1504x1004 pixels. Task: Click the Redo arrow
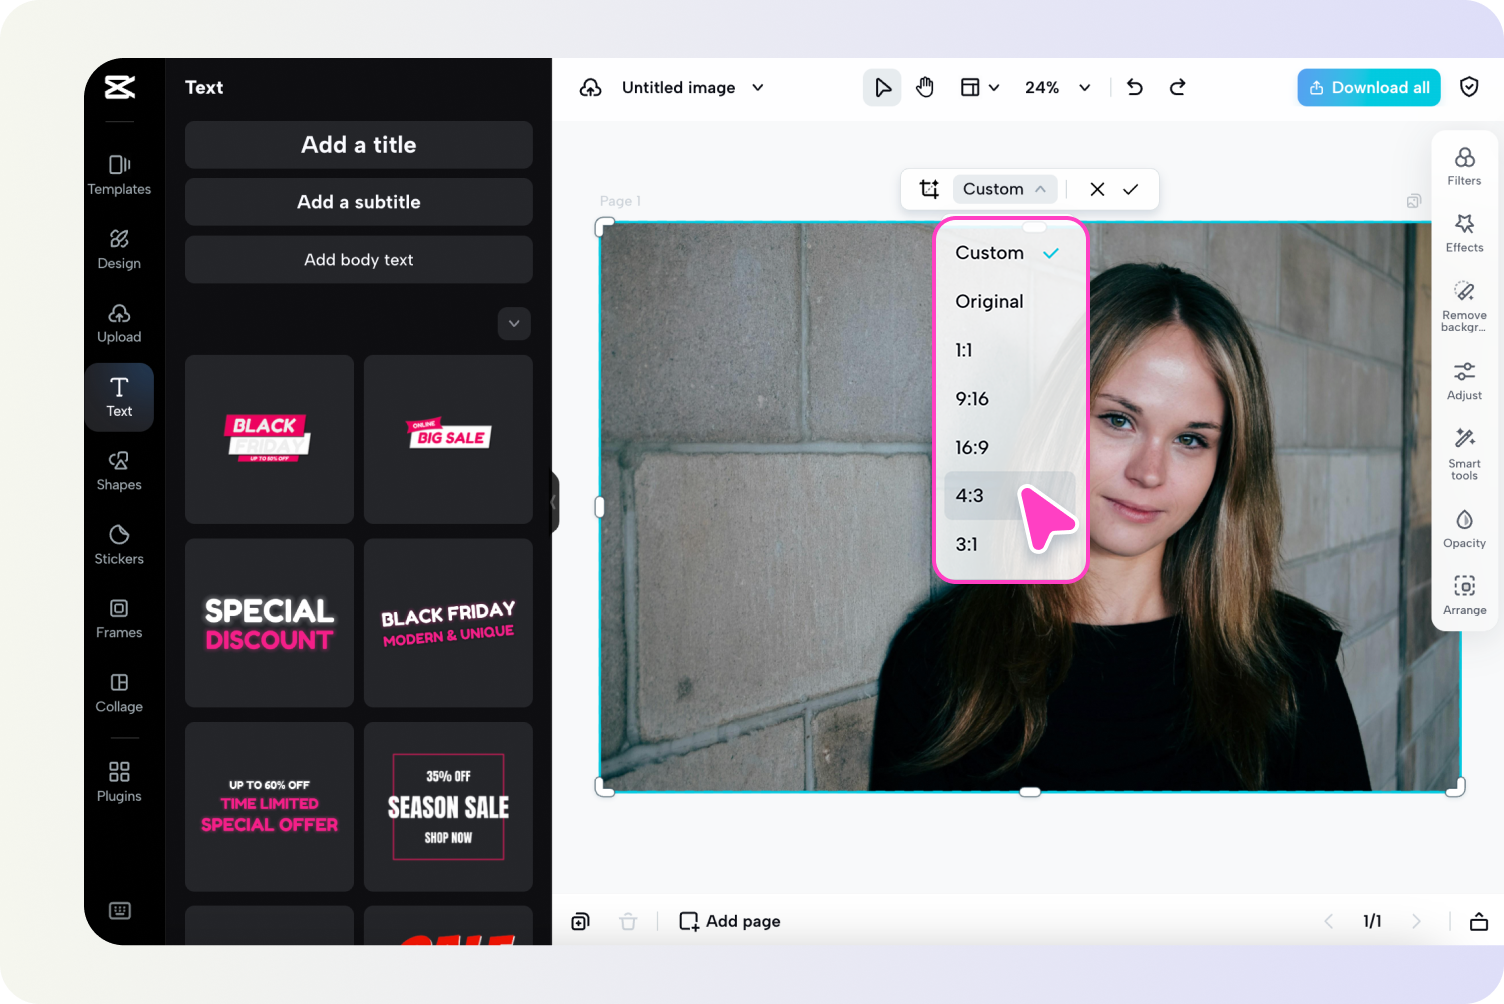[1178, 88]
